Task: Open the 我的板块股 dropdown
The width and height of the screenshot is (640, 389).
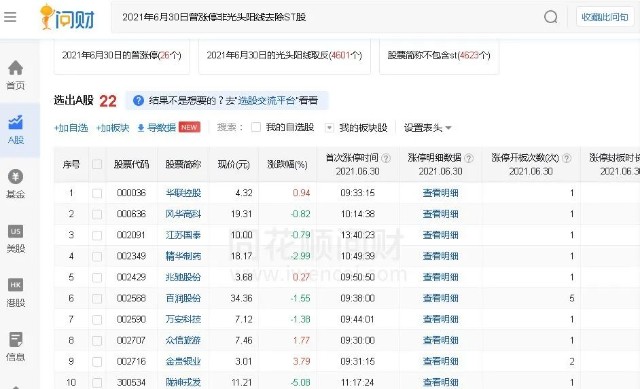Action: pos(329,128)
